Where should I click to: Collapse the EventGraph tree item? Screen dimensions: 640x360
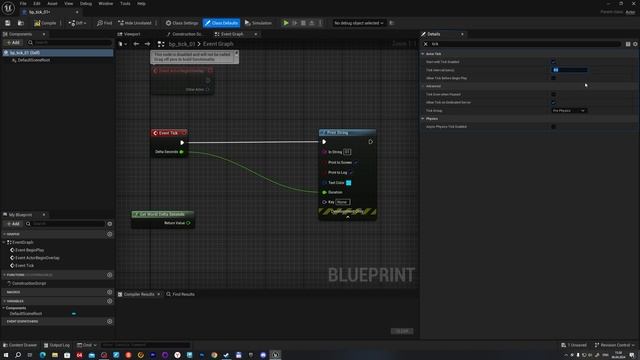click(4, 242)
